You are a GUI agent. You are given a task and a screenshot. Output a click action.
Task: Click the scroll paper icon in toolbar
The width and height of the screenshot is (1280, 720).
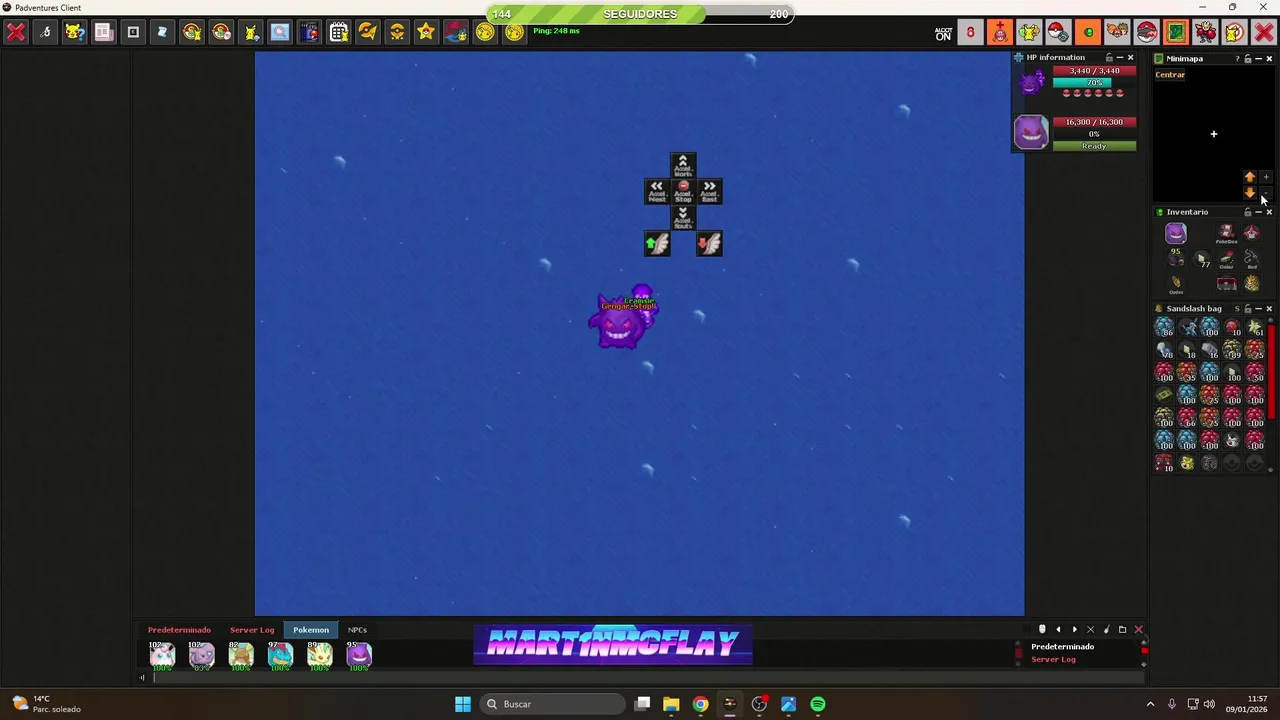(162, 32)
